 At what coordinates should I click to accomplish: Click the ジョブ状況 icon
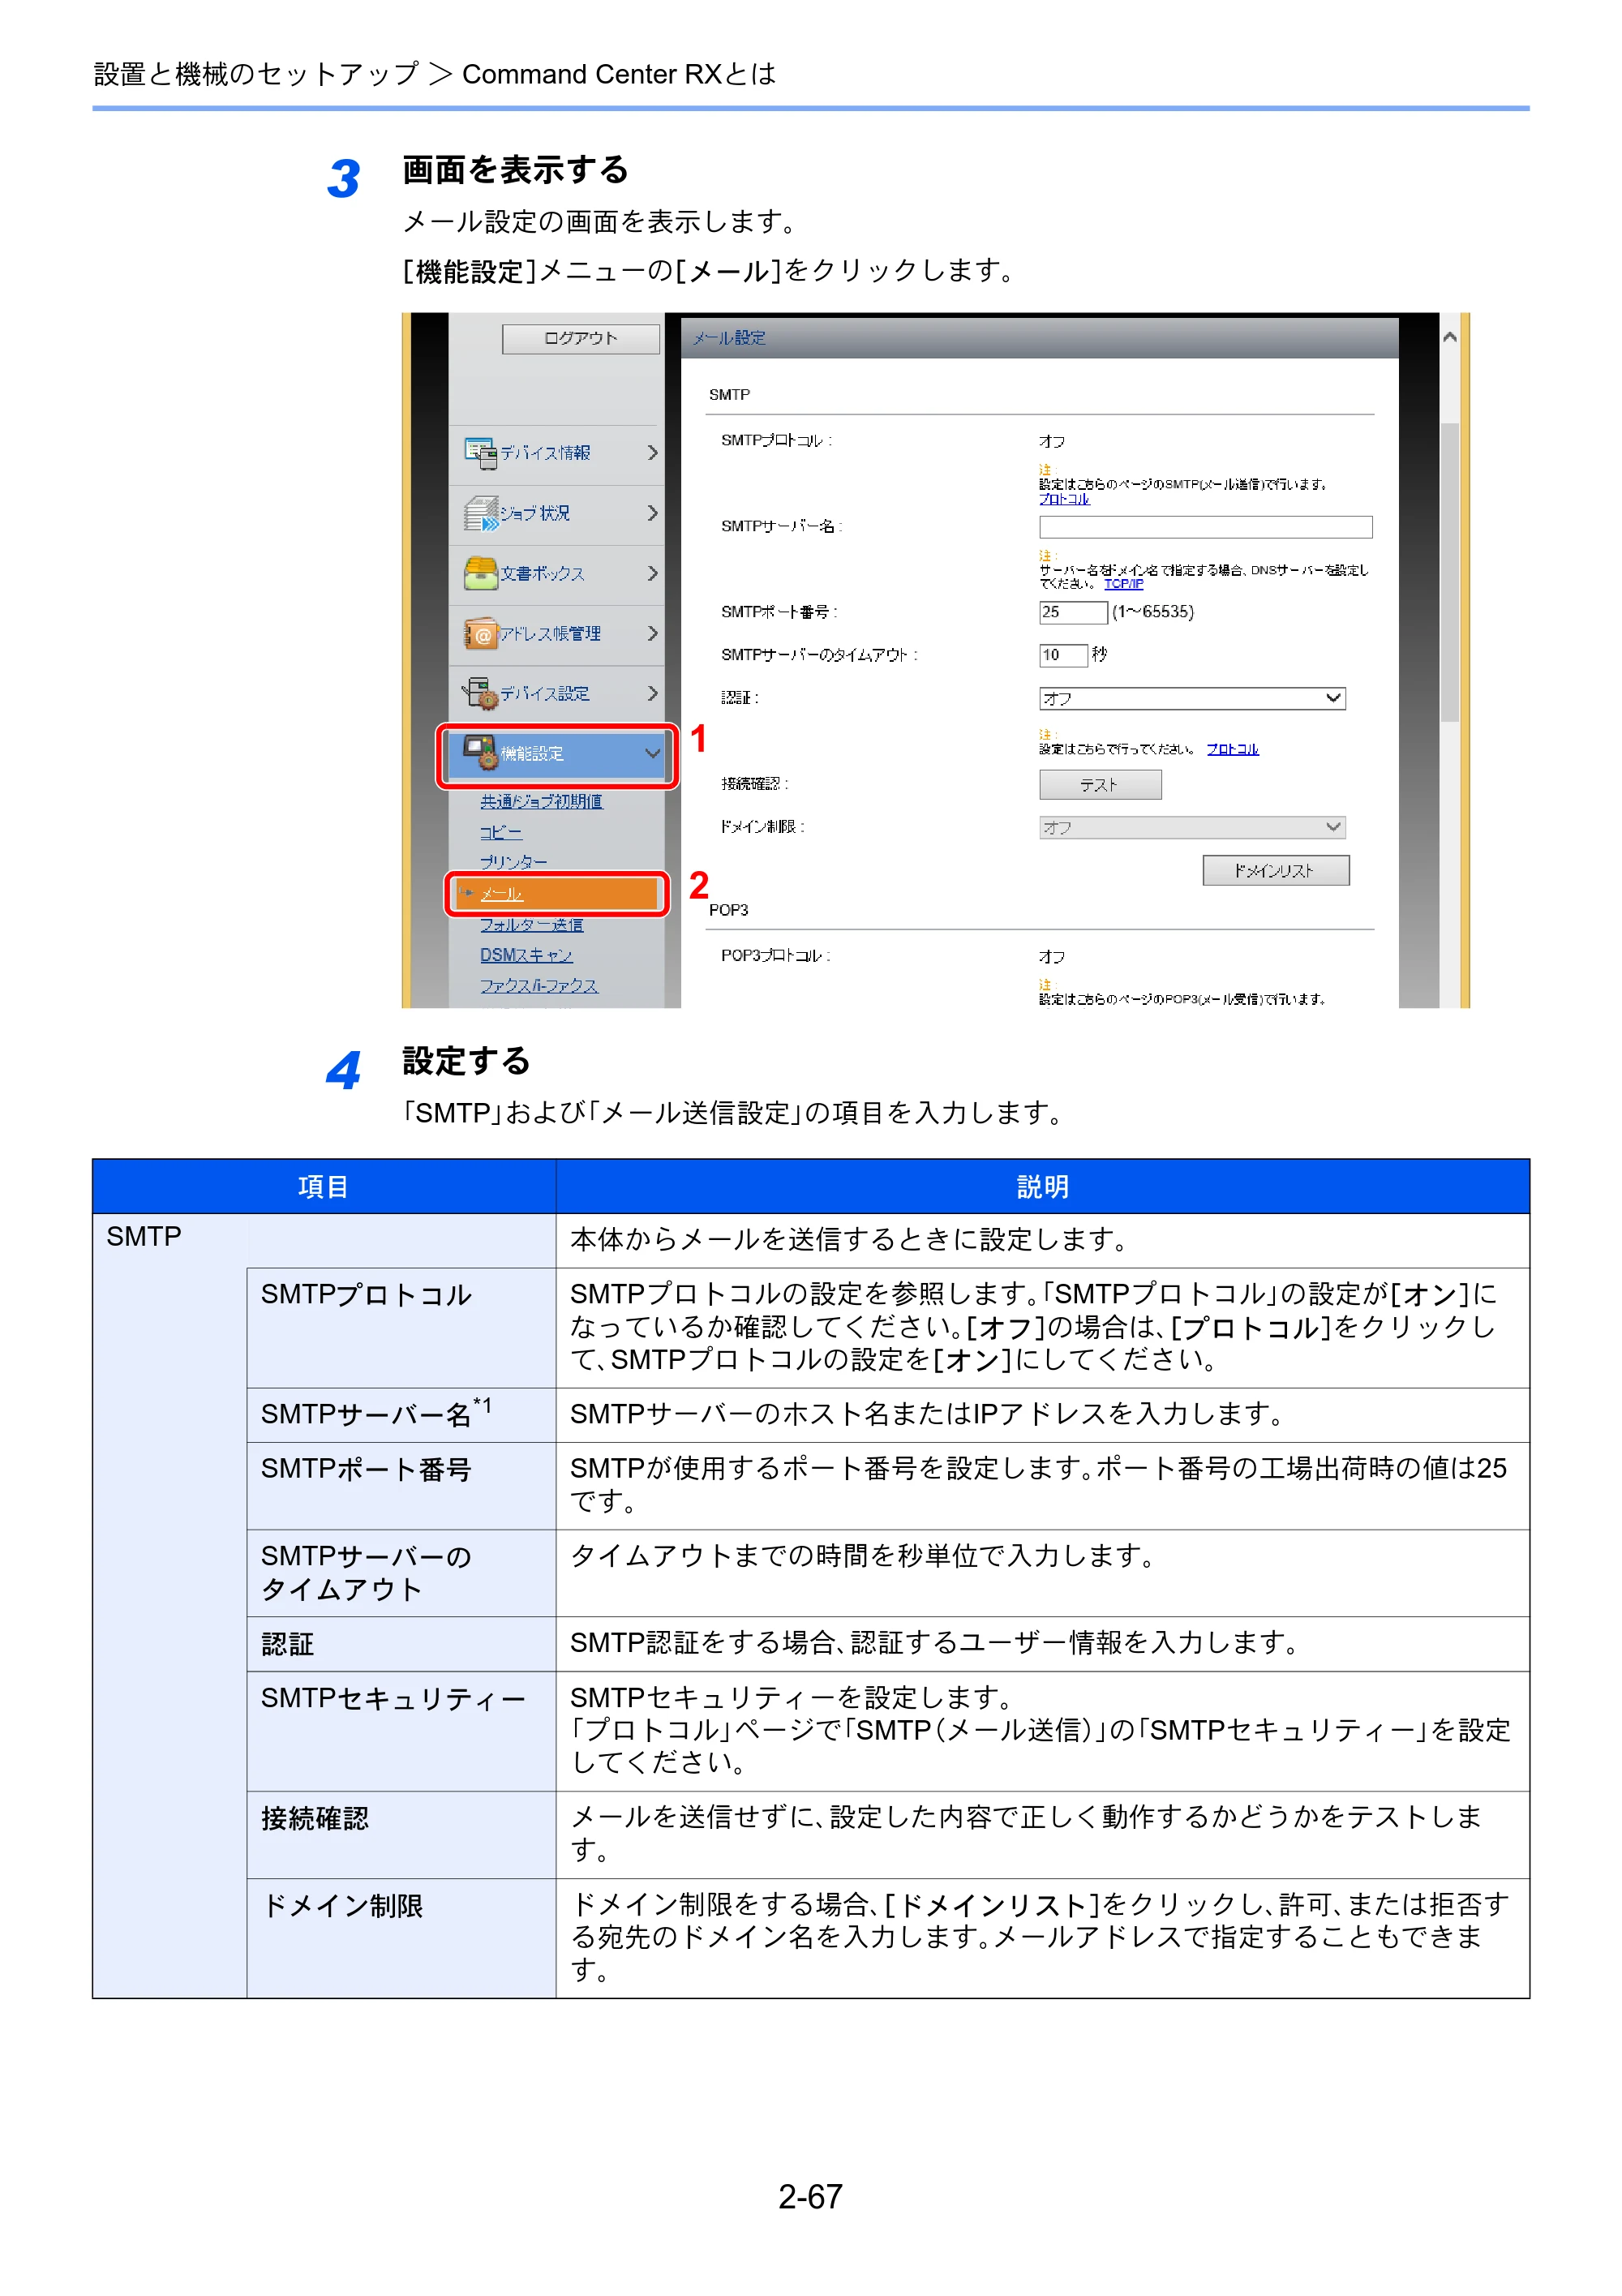[480, 513]
